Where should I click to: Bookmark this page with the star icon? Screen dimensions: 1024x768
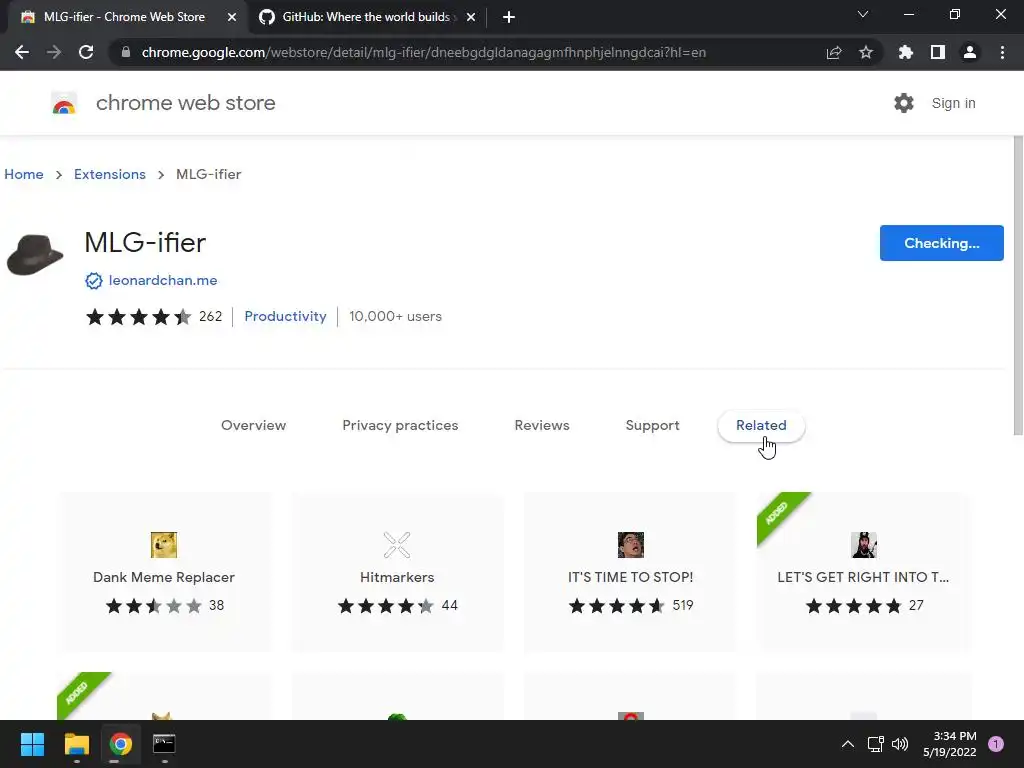[x=866, y=52]
